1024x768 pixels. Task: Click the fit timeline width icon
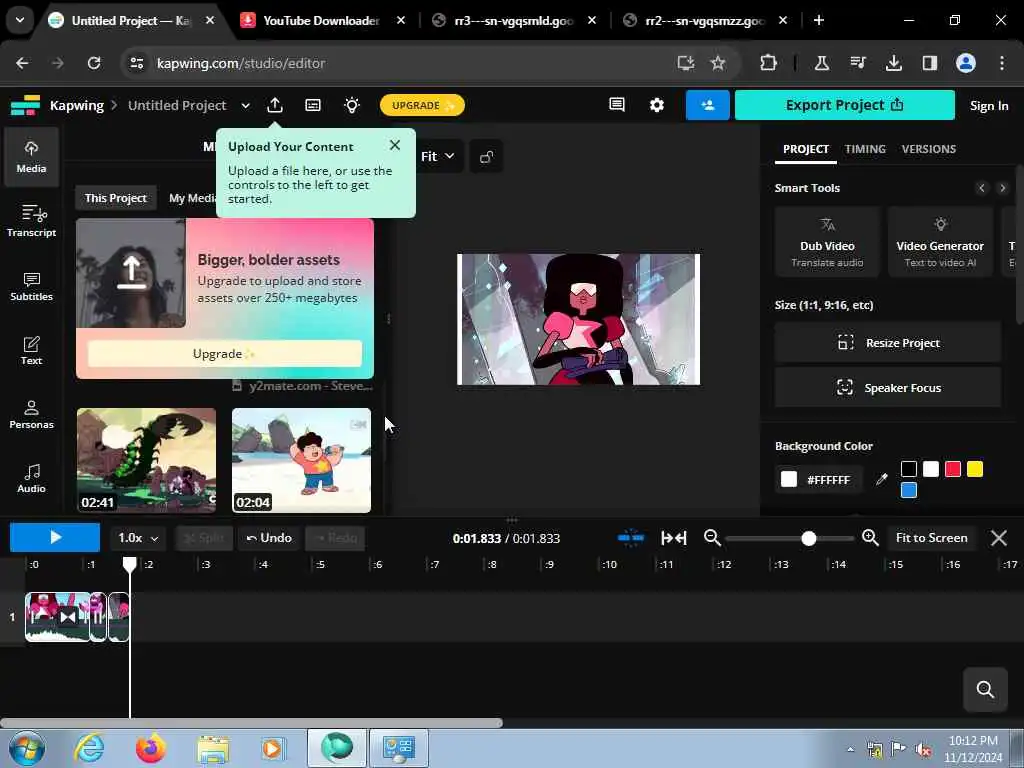(673, 537)
